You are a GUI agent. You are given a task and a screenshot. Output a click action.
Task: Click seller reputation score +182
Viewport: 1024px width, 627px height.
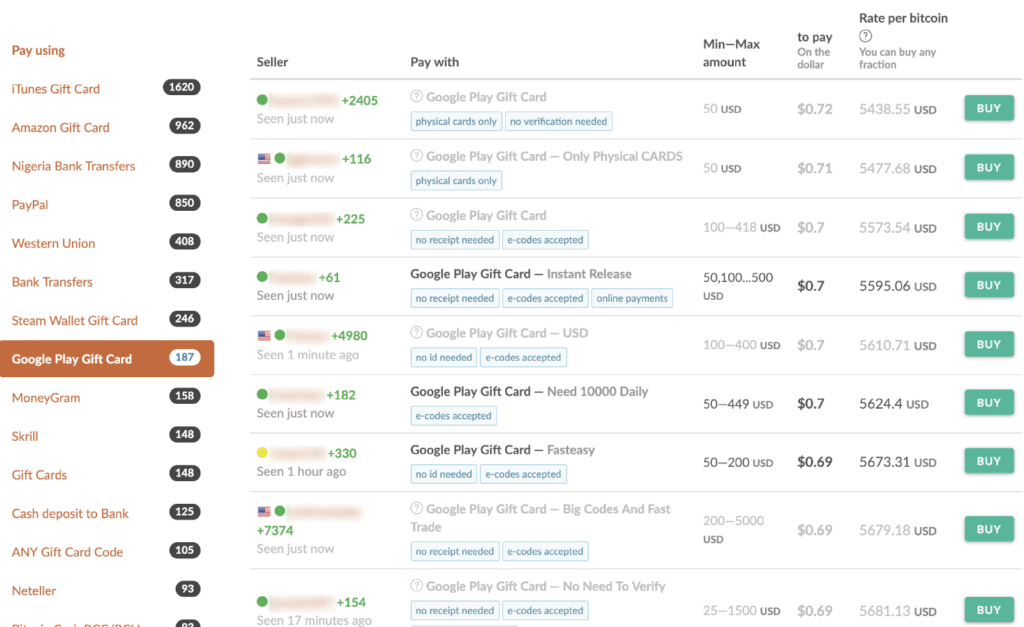tap(341, 395)
